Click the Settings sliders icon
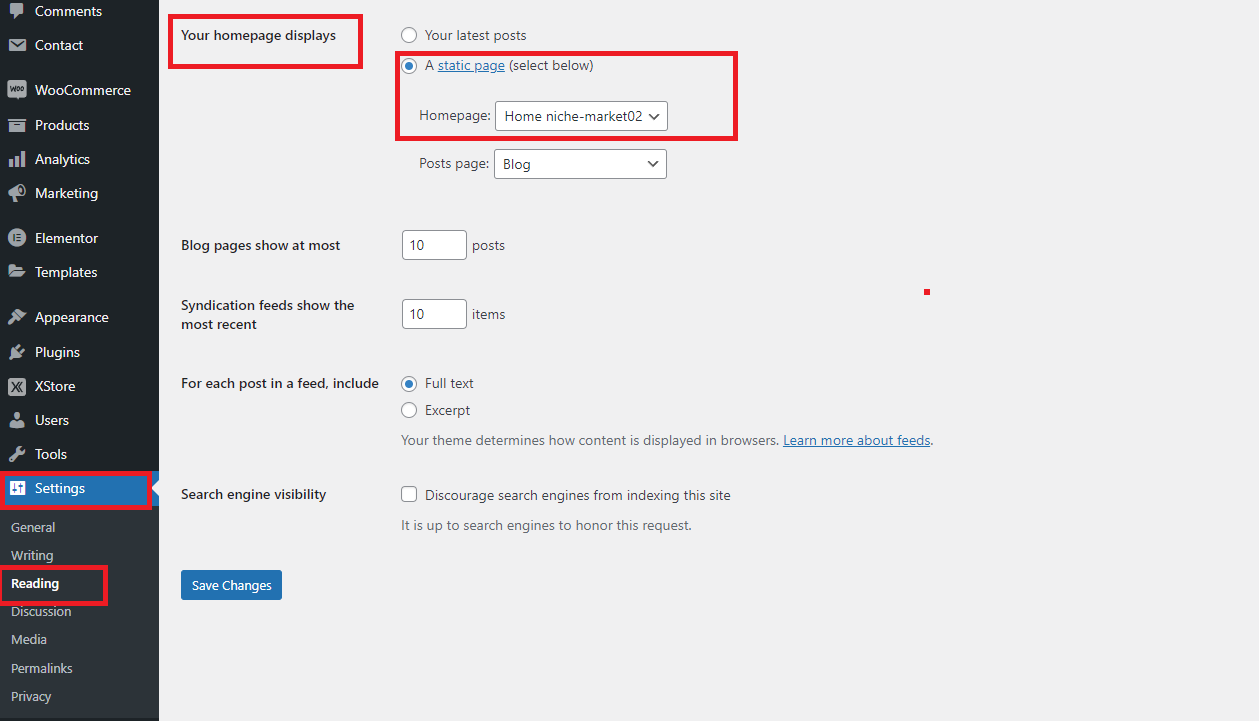 [17, 488]
